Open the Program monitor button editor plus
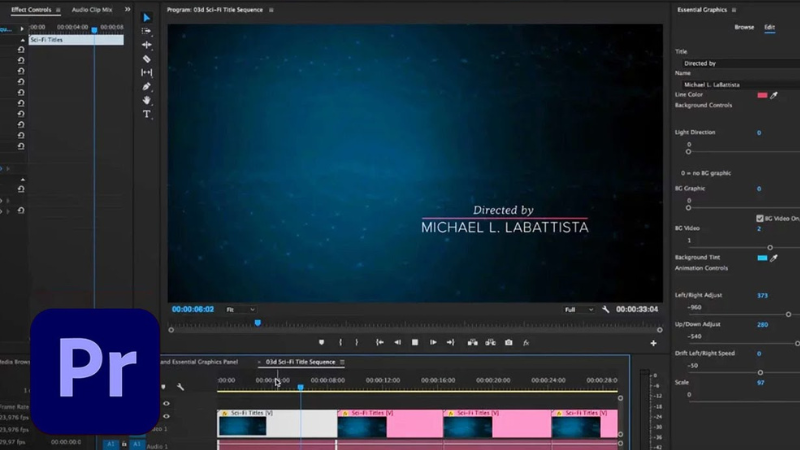 pyautogui.click(x=653, y=343)
